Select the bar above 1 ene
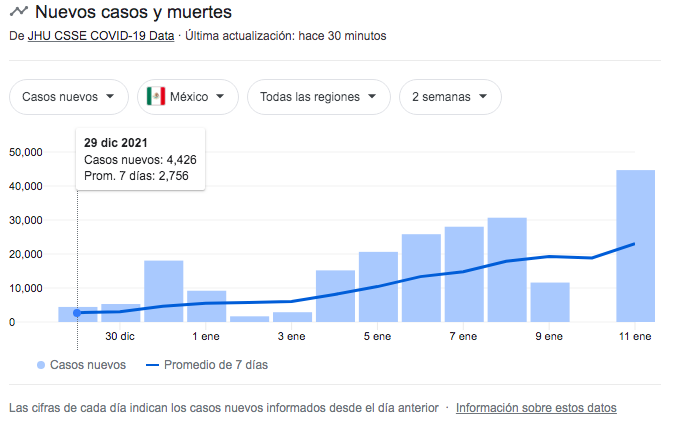Screen dimensions: 686x432 click(206, 306)
